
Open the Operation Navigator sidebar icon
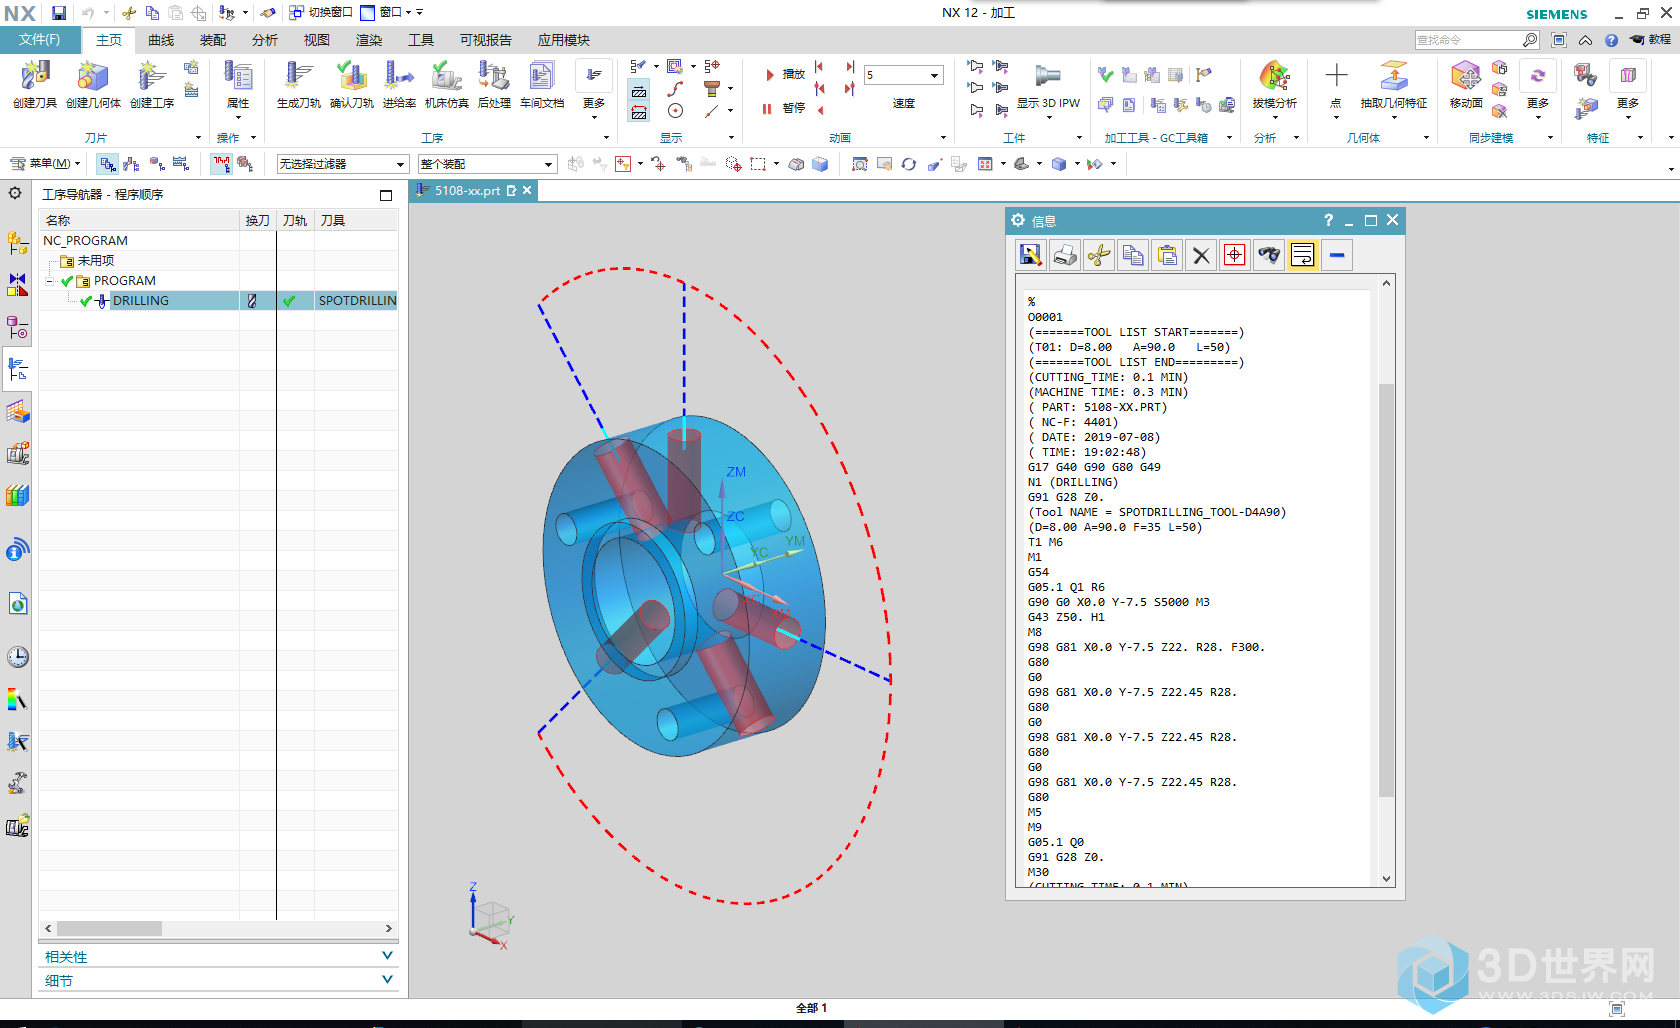click(x=18, y=370)
